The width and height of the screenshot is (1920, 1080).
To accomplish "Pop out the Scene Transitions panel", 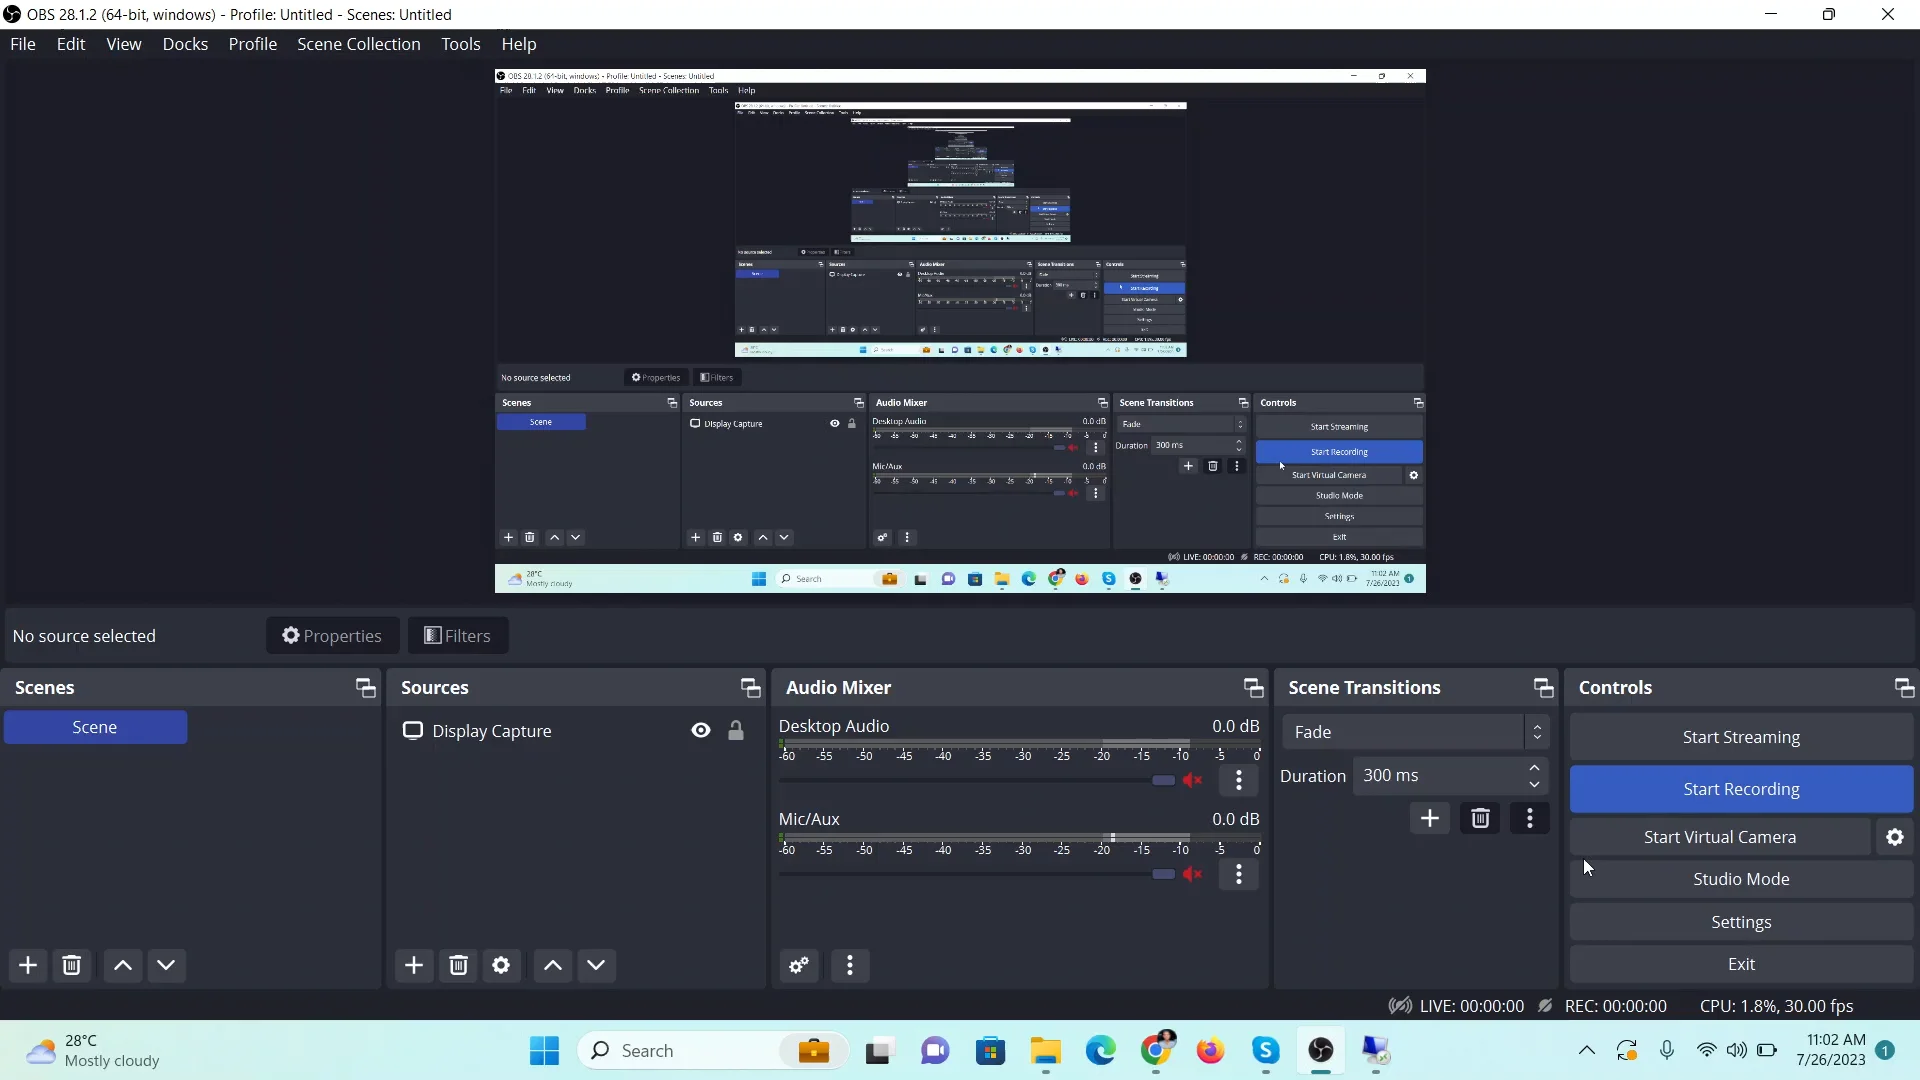I will click(1543, 687).
